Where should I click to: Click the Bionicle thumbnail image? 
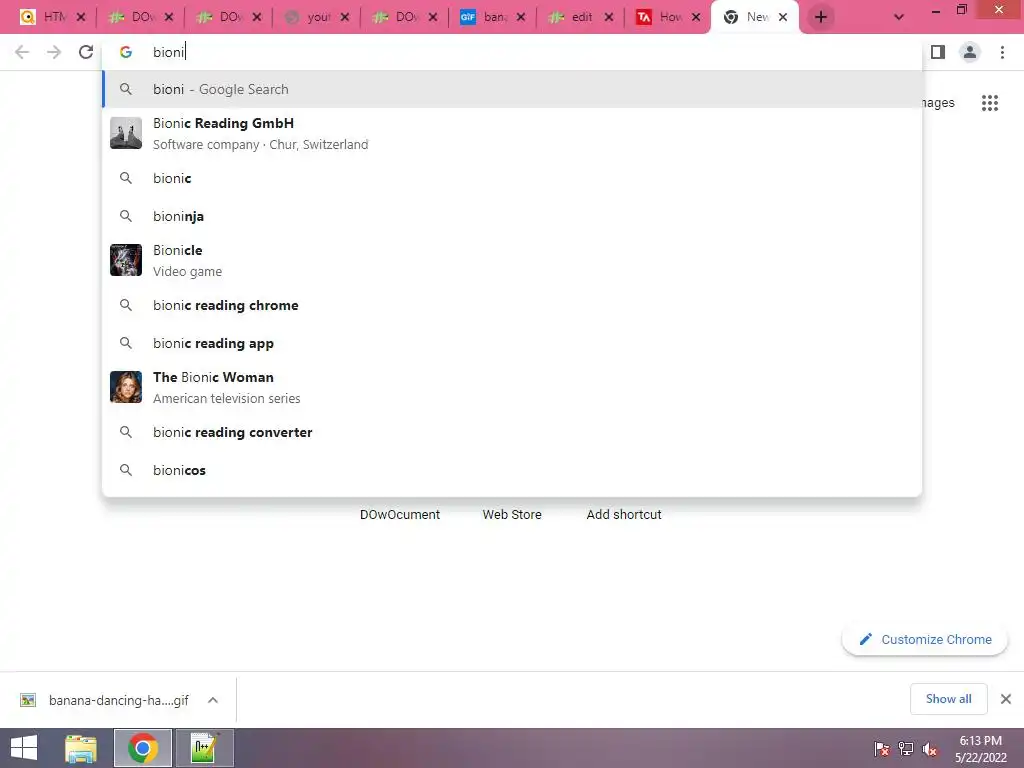pyautogui.click(x=126, y=260)
